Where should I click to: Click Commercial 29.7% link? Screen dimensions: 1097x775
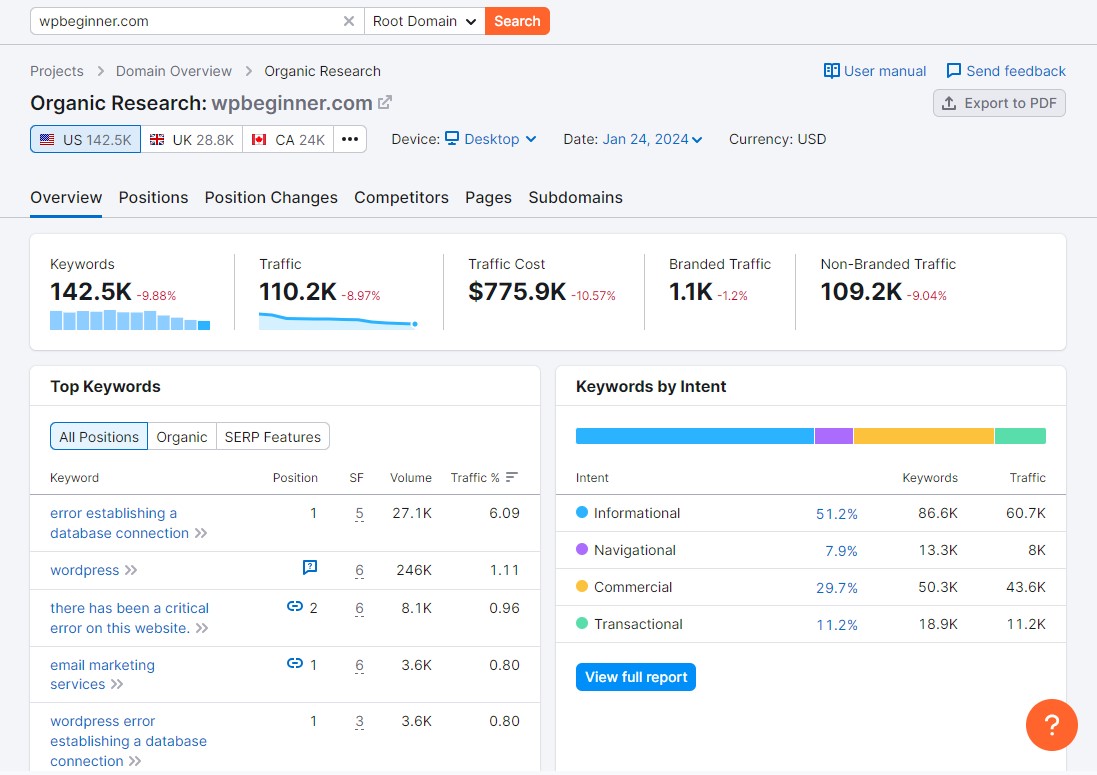836,588
